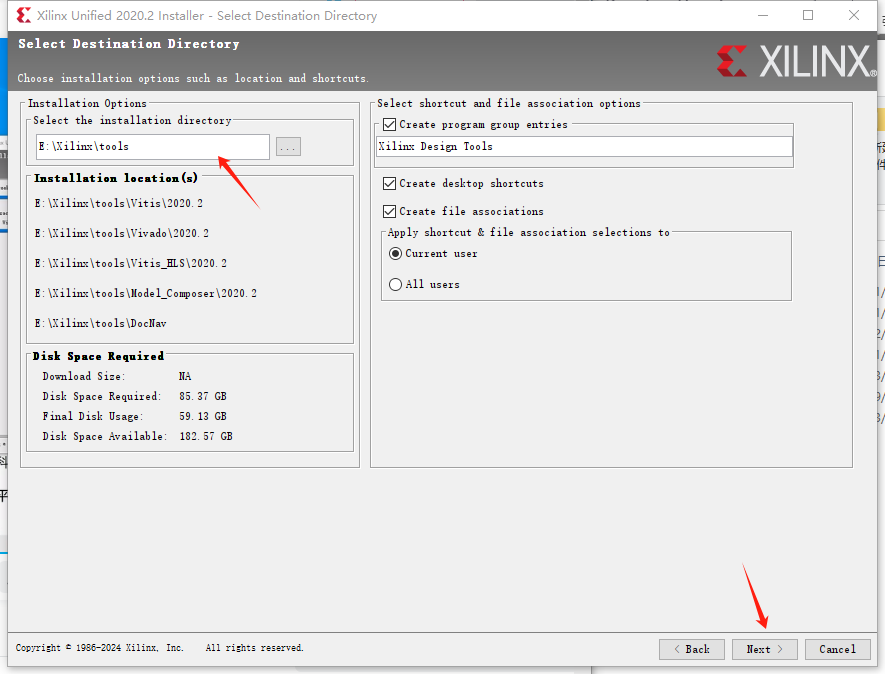Viewport: 885px width, 674px height.
Task: Click the Vitis\2020.2 installation path
Action: [119, 203]
